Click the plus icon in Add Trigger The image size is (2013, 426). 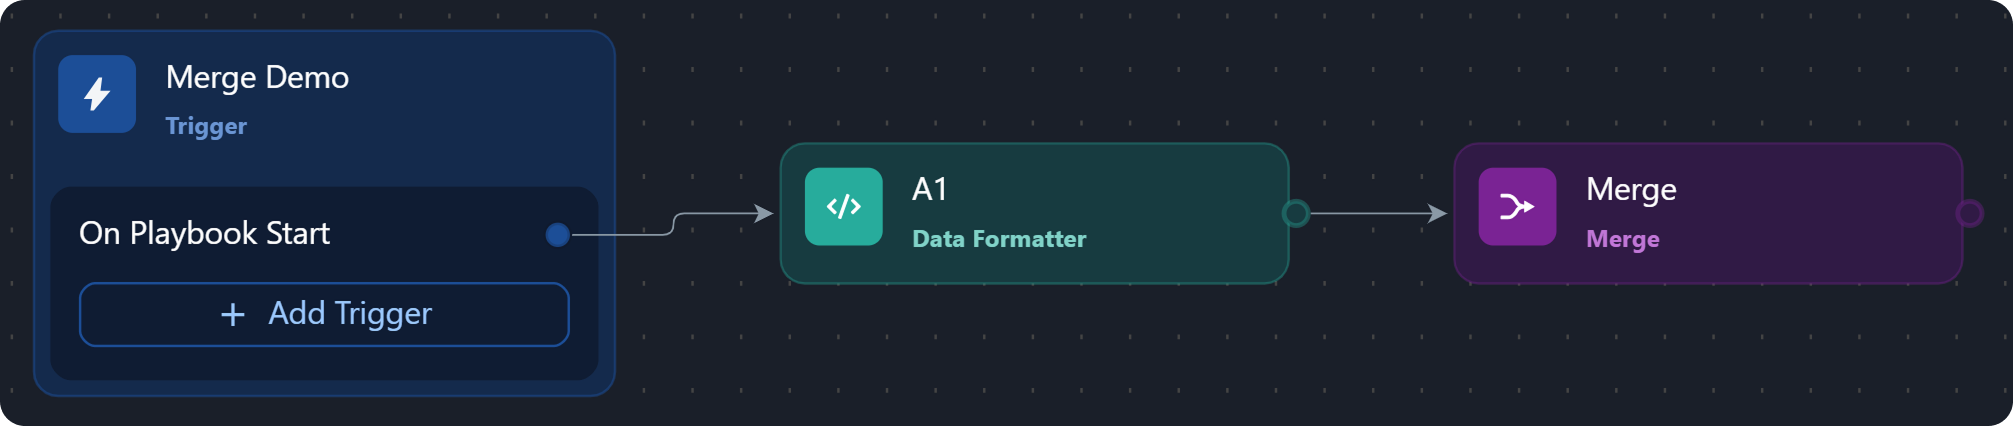tap(232, 315)
